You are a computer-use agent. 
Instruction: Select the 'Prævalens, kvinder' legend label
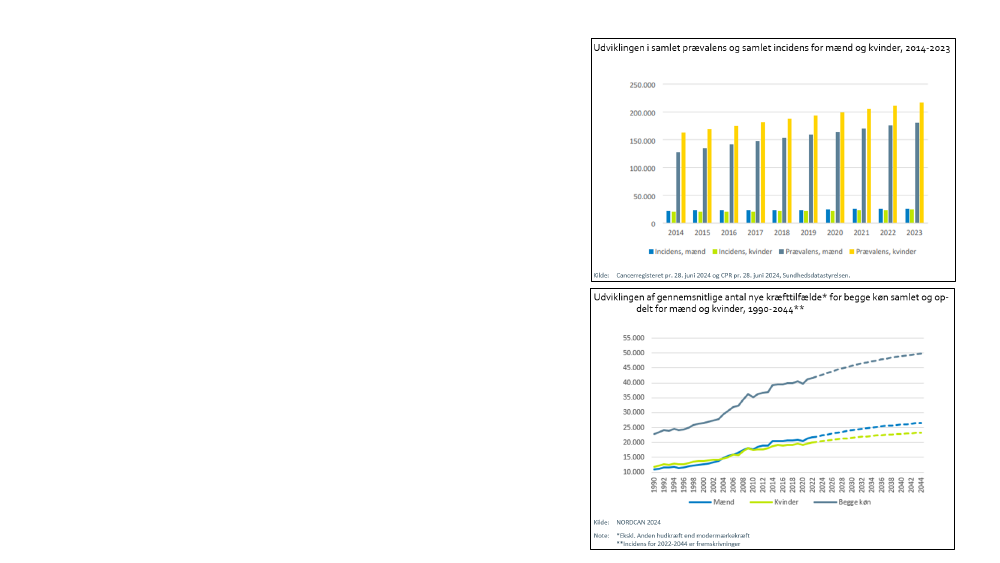[x=886, y=252]
